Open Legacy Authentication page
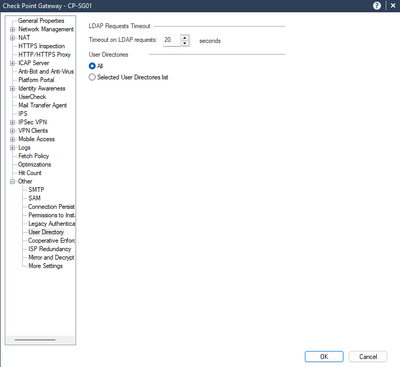400x367 pixels. (x=51, y=224)
